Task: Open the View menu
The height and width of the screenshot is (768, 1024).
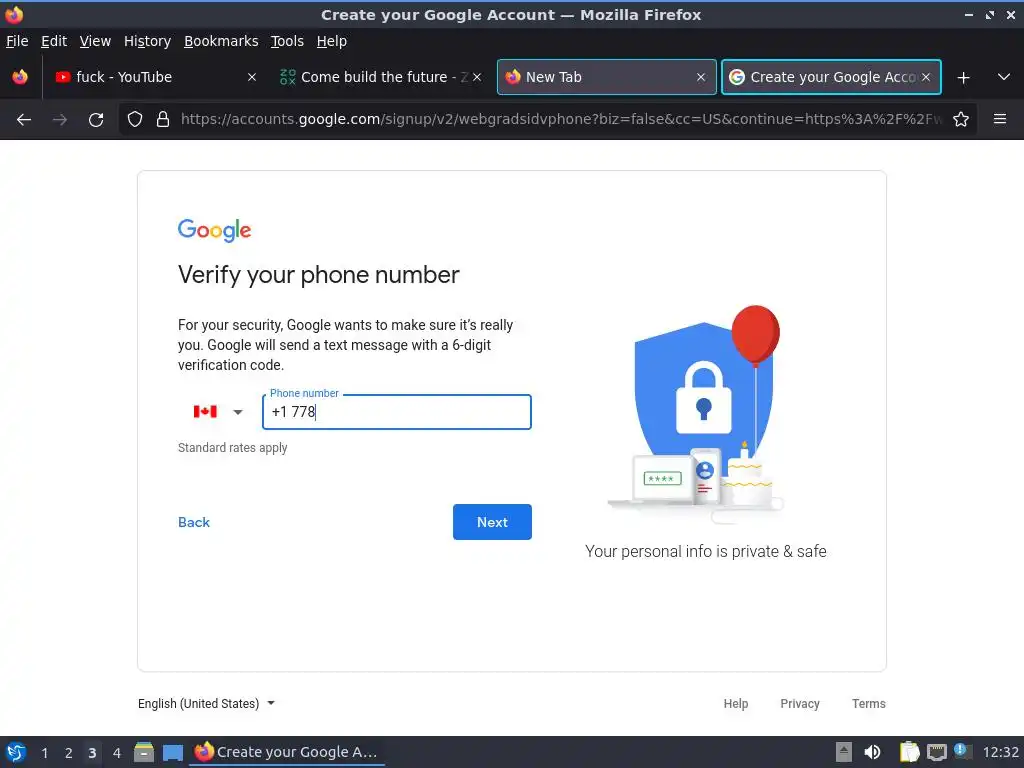Action: click(95, 41)
